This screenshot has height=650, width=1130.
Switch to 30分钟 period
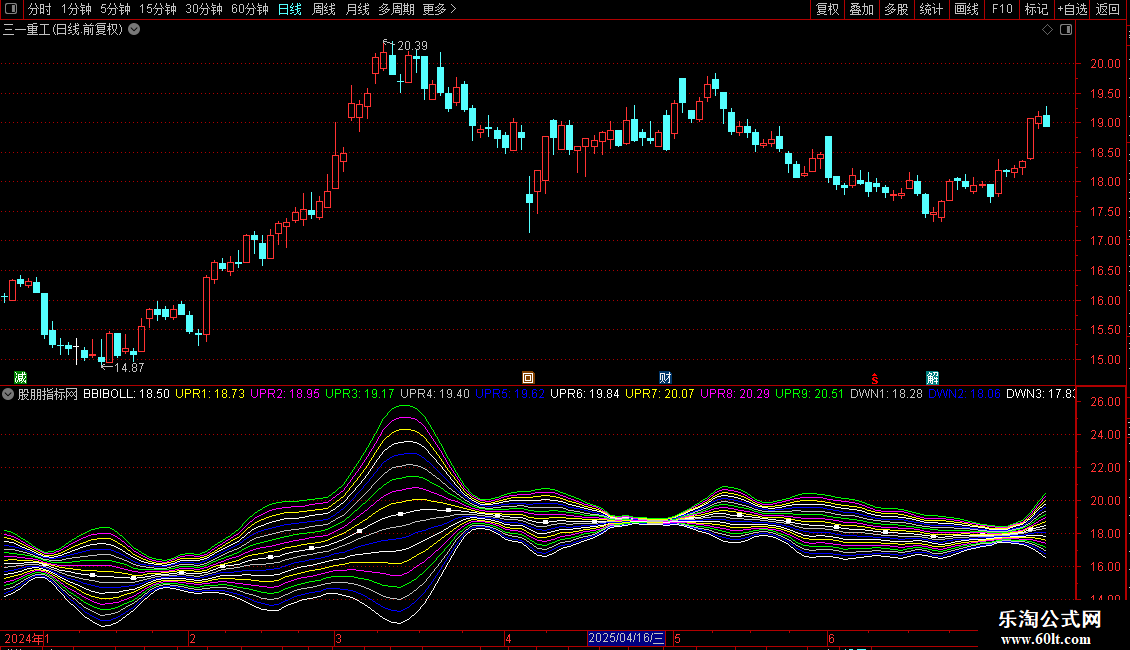click(x=204, y=9)
